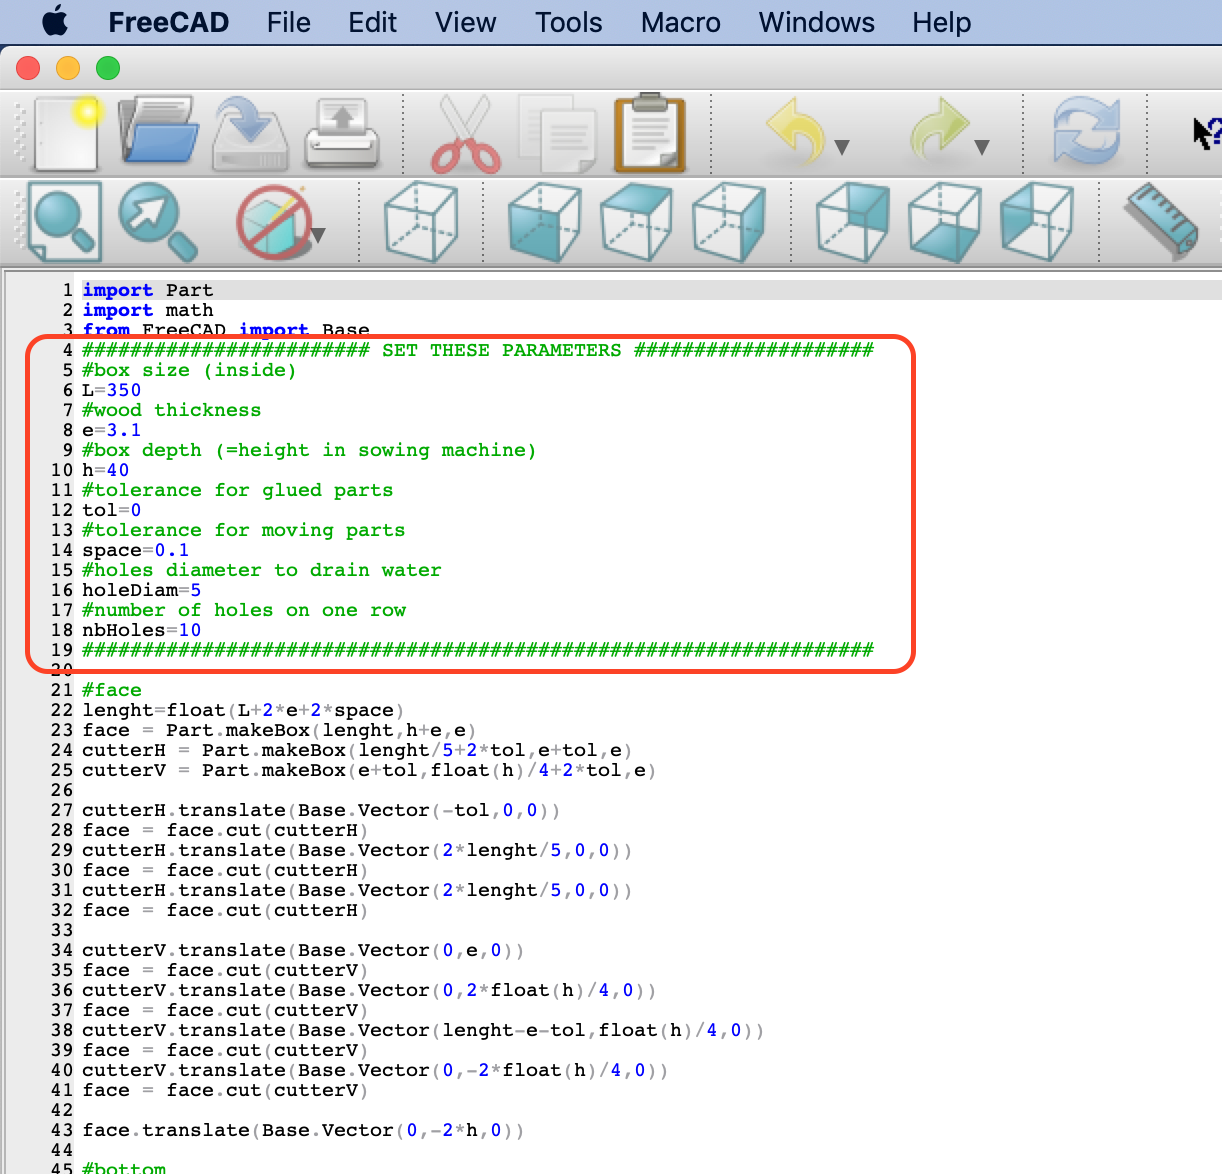1222x1174 pixels.
Task: Click the '#tolerance for moving parts' comment
Action: pos(244,530)
